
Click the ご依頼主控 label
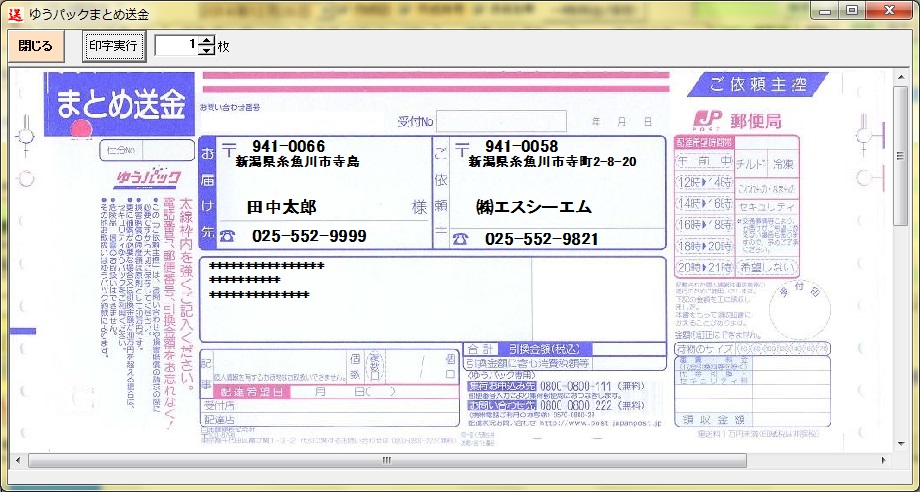tap(757, 84)
